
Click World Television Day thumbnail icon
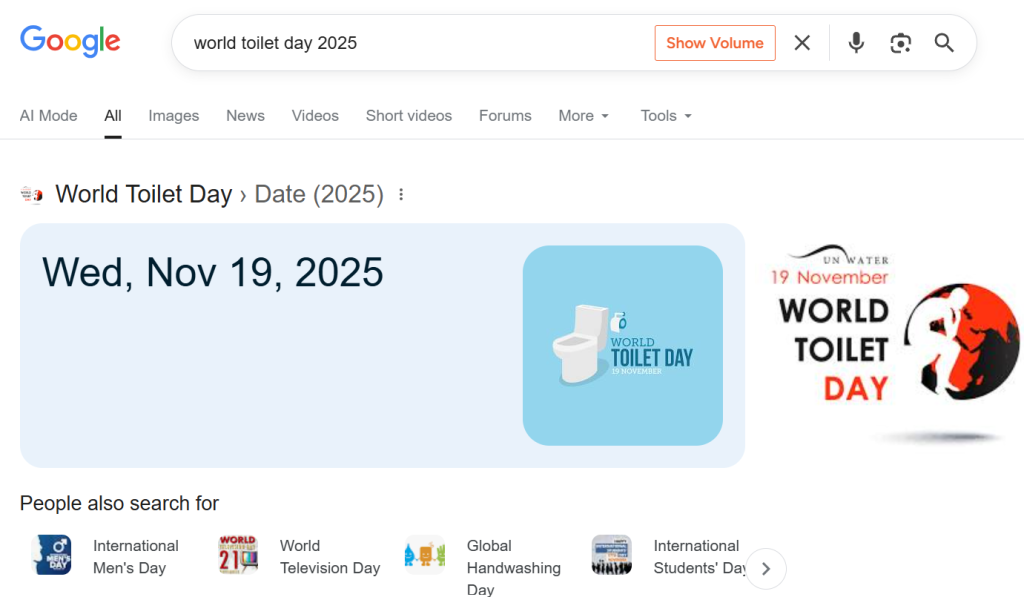coord(238,555)
